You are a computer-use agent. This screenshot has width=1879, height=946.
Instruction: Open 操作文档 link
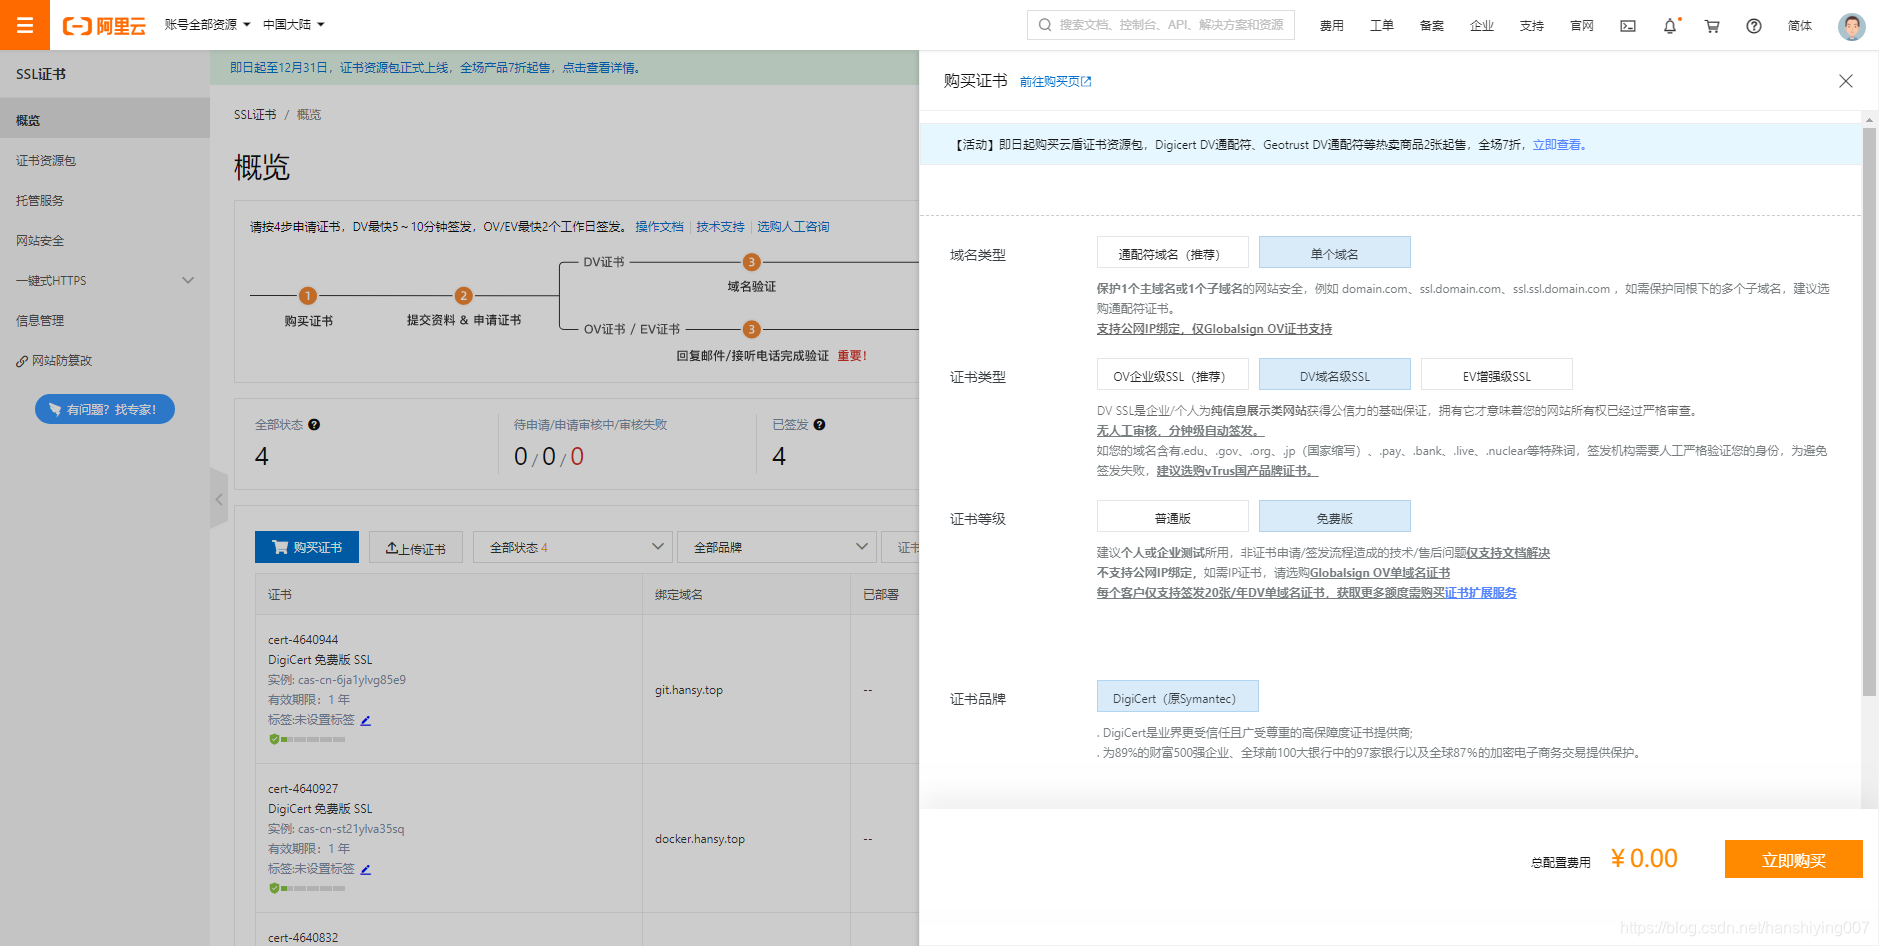point(659,227)
